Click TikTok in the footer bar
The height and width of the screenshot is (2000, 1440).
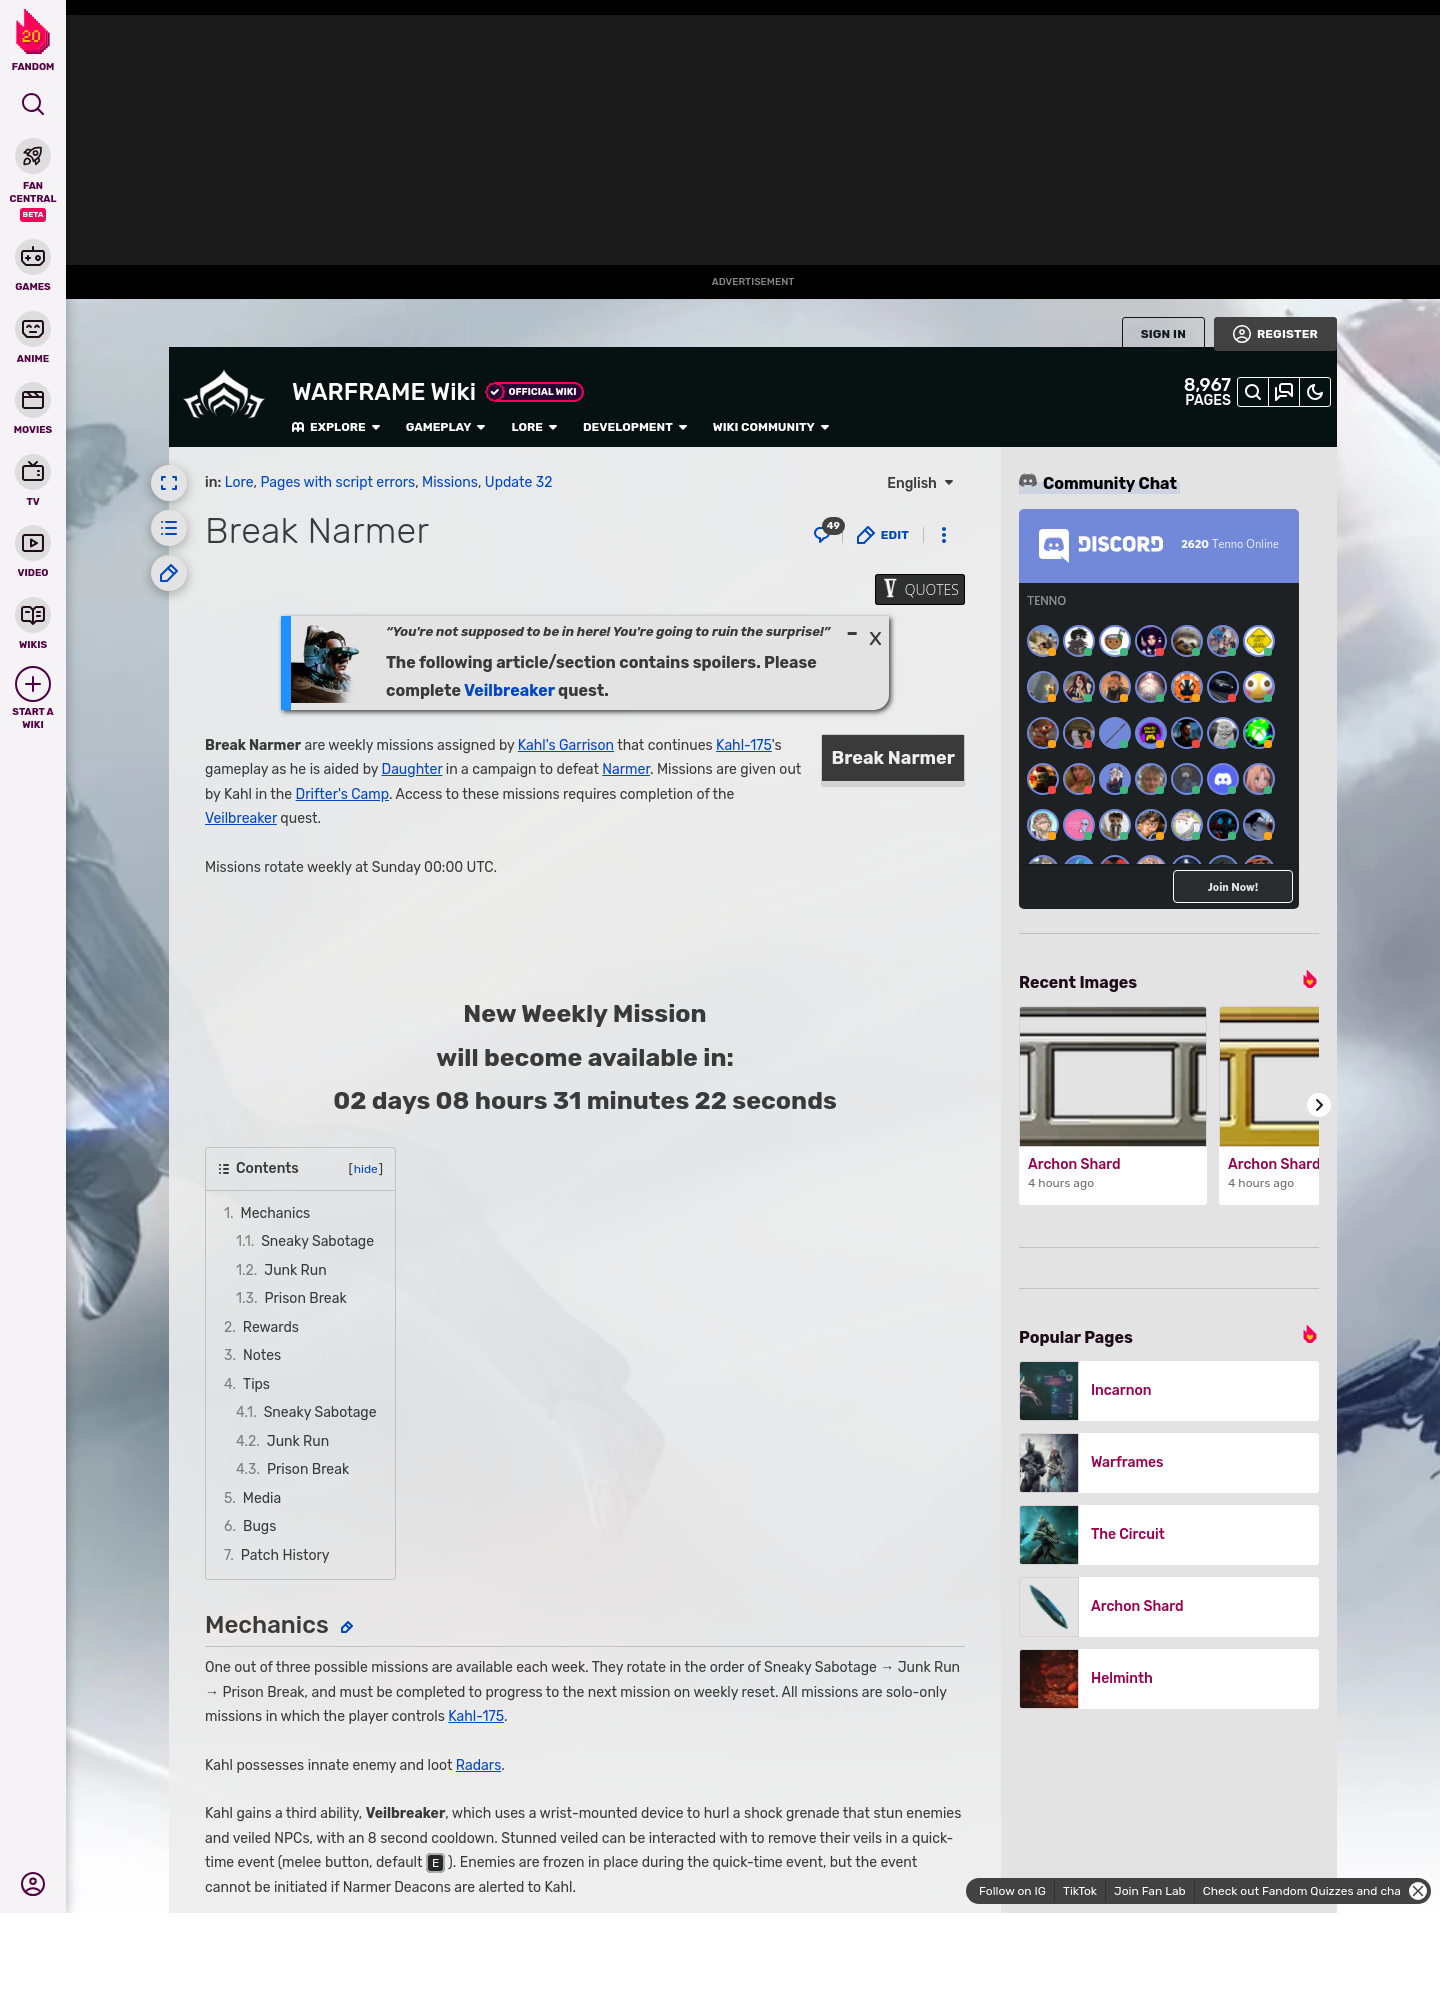coord(1080,1891)
